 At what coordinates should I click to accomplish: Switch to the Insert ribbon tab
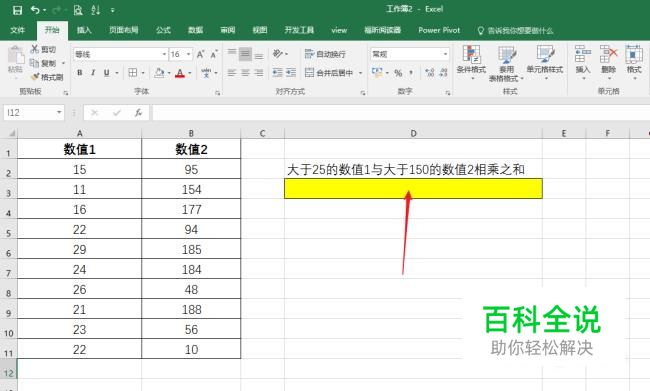click(x=84, y=30)
